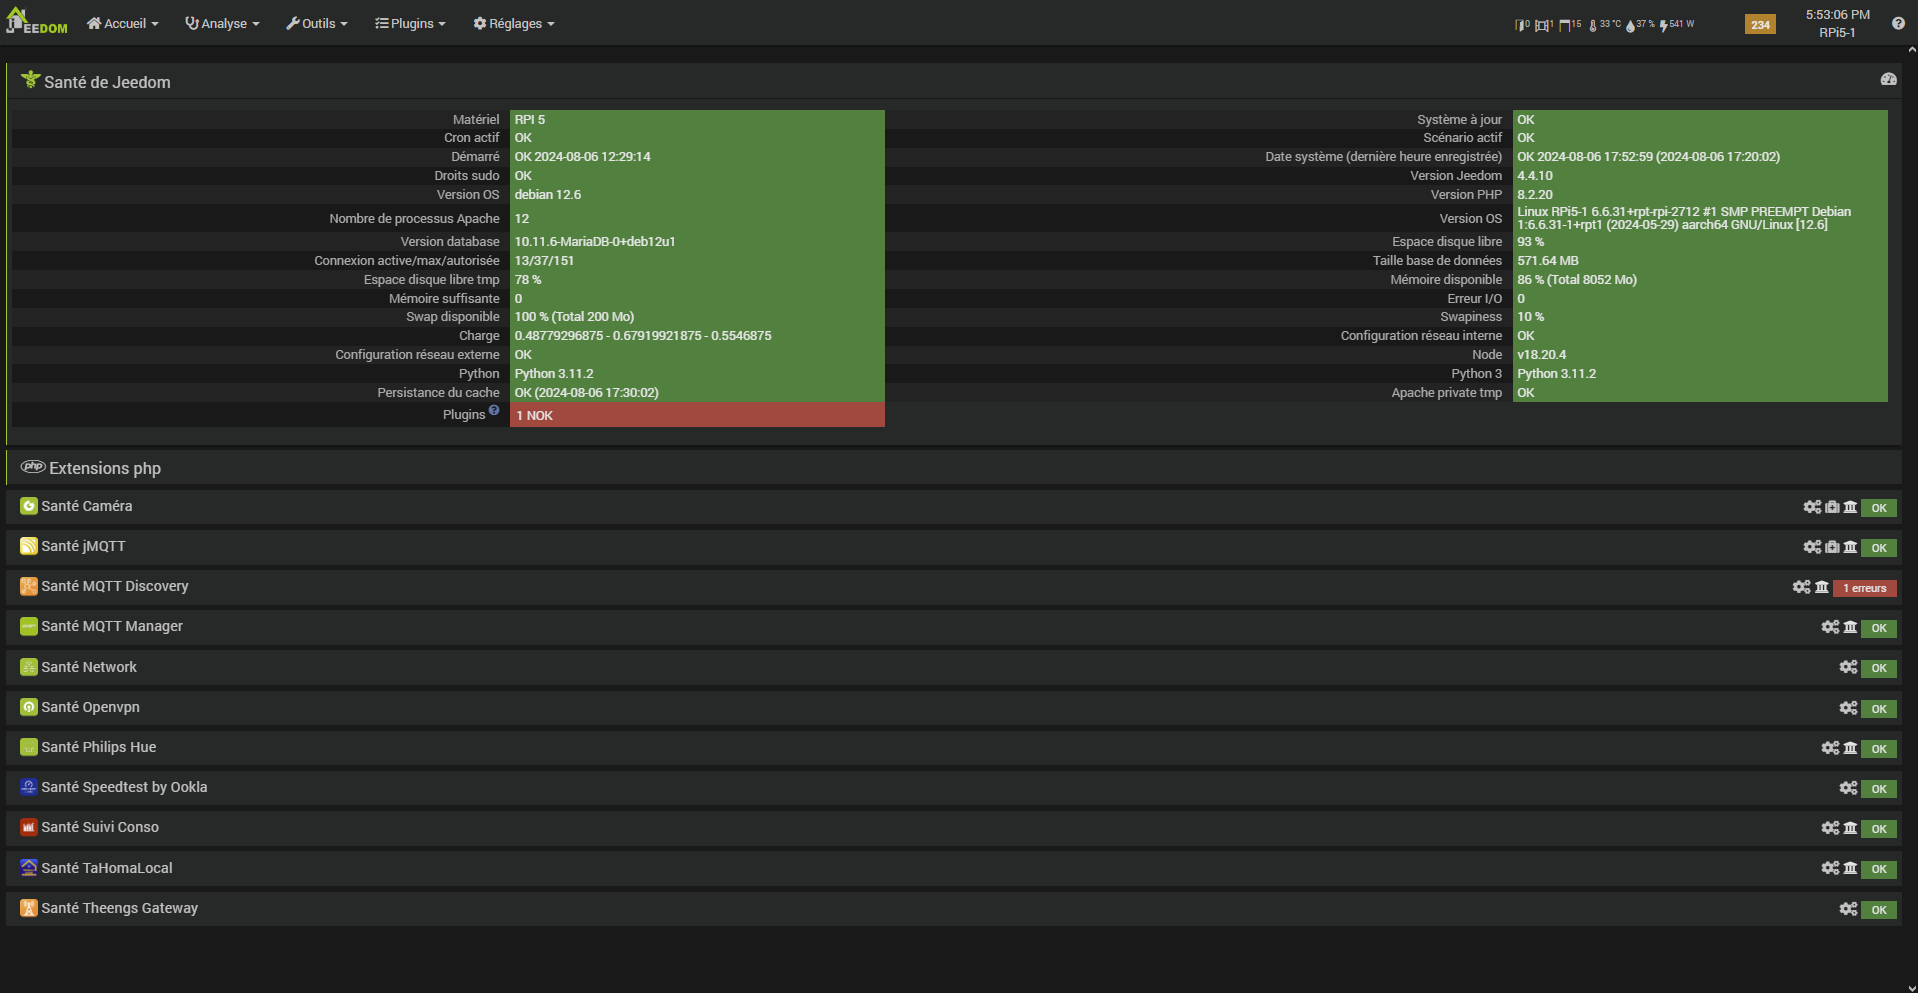Viewport: 1918px width, 993px height.
Task: Click the building icon in Suivi Conso row
Action: pos(1850,828)
